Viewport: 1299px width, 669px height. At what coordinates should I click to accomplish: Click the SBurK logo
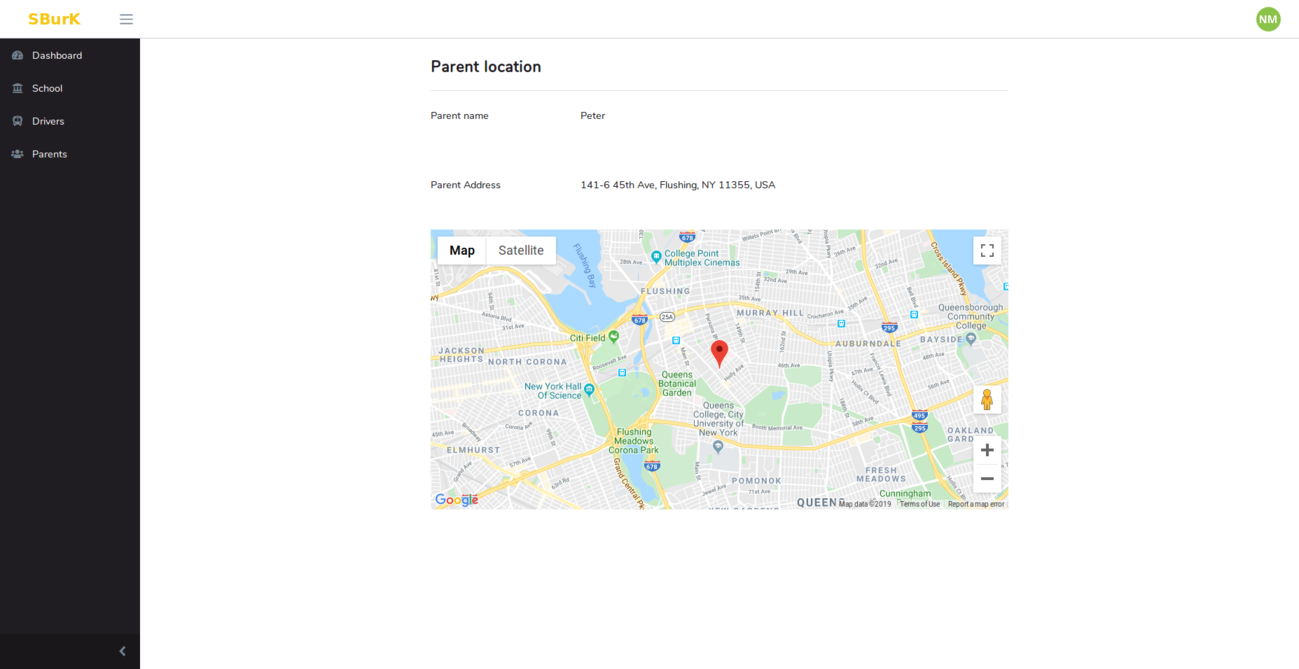52,18
